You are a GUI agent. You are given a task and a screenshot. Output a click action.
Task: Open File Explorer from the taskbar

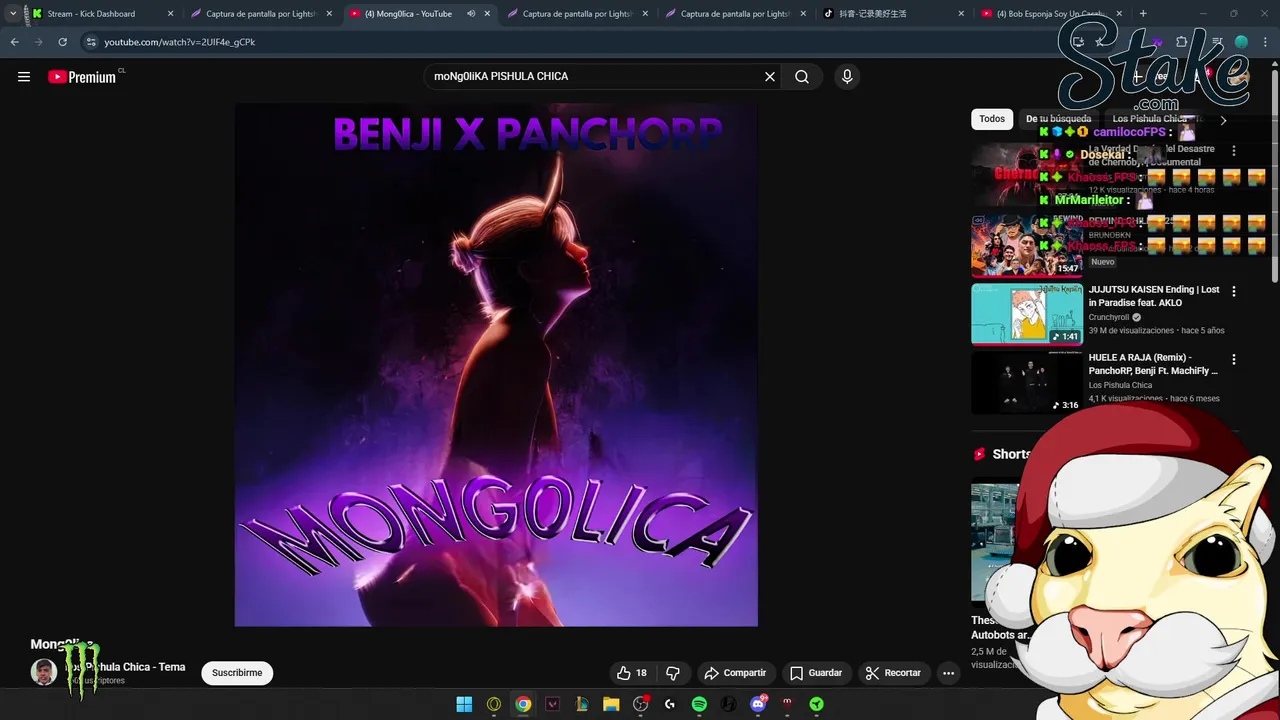(611, 704)
